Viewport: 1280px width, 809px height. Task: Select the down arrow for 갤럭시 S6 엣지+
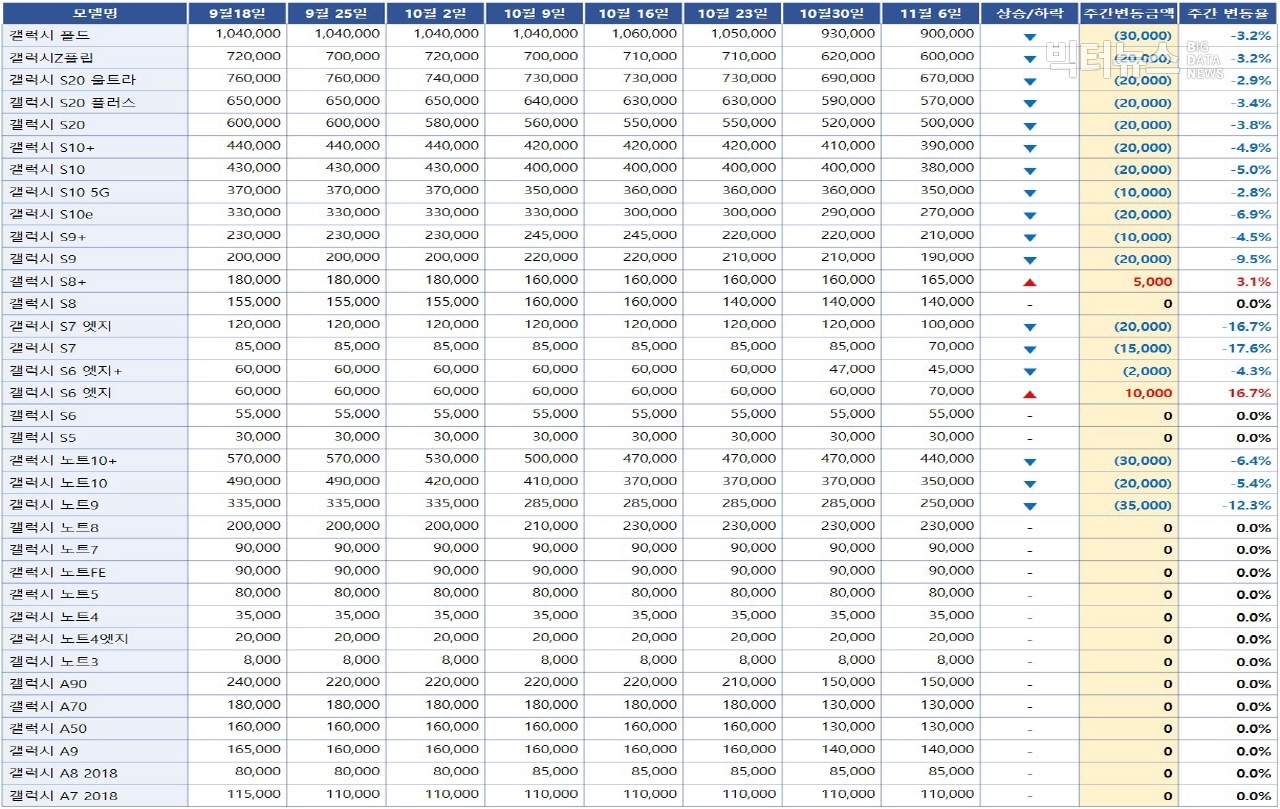[1030, 372]
